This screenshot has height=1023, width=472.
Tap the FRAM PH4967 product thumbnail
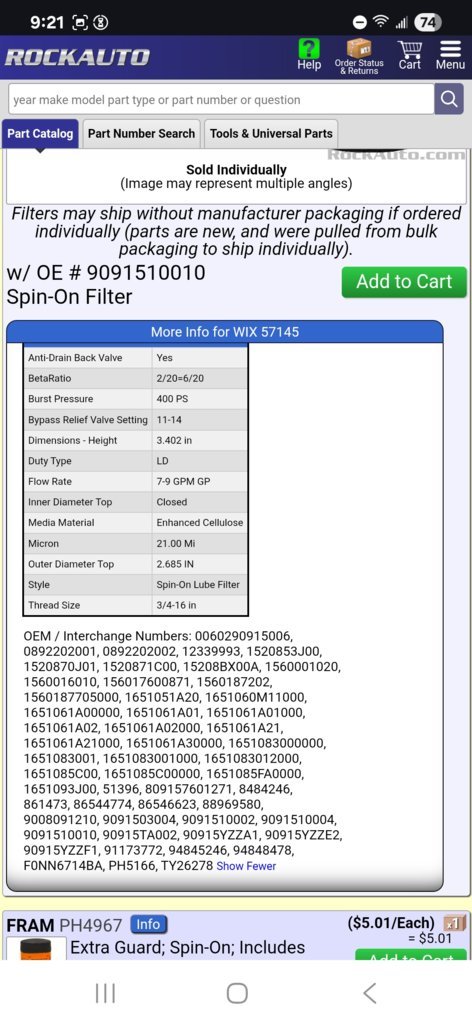pos(36,949)
